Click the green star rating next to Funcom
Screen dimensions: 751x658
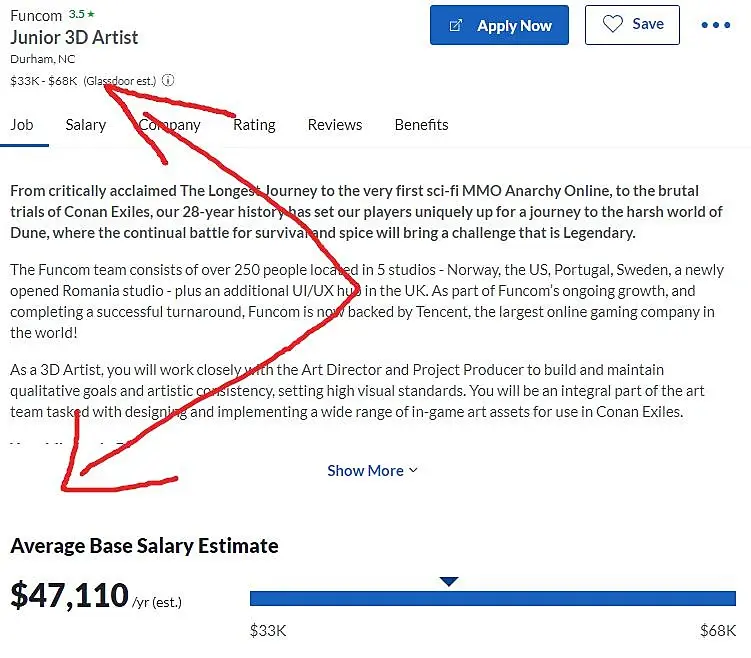click(82, 15)
